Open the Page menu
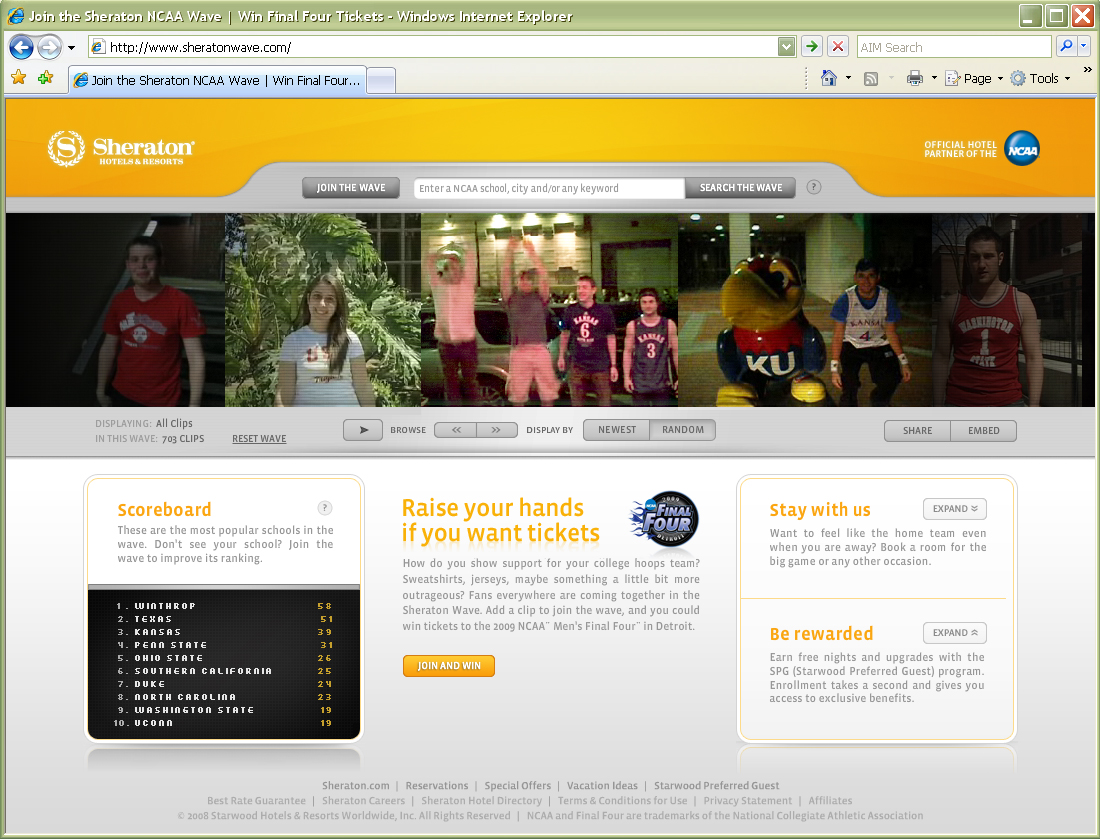1100x839 pixels. [x=974, y=79]
